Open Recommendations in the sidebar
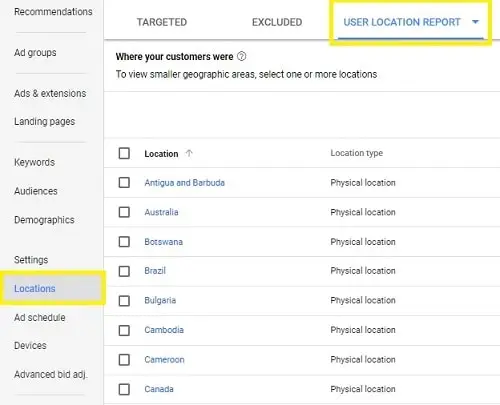Image resolution: width=500 pixels, height=405 pixels. [x=53, y=12]
